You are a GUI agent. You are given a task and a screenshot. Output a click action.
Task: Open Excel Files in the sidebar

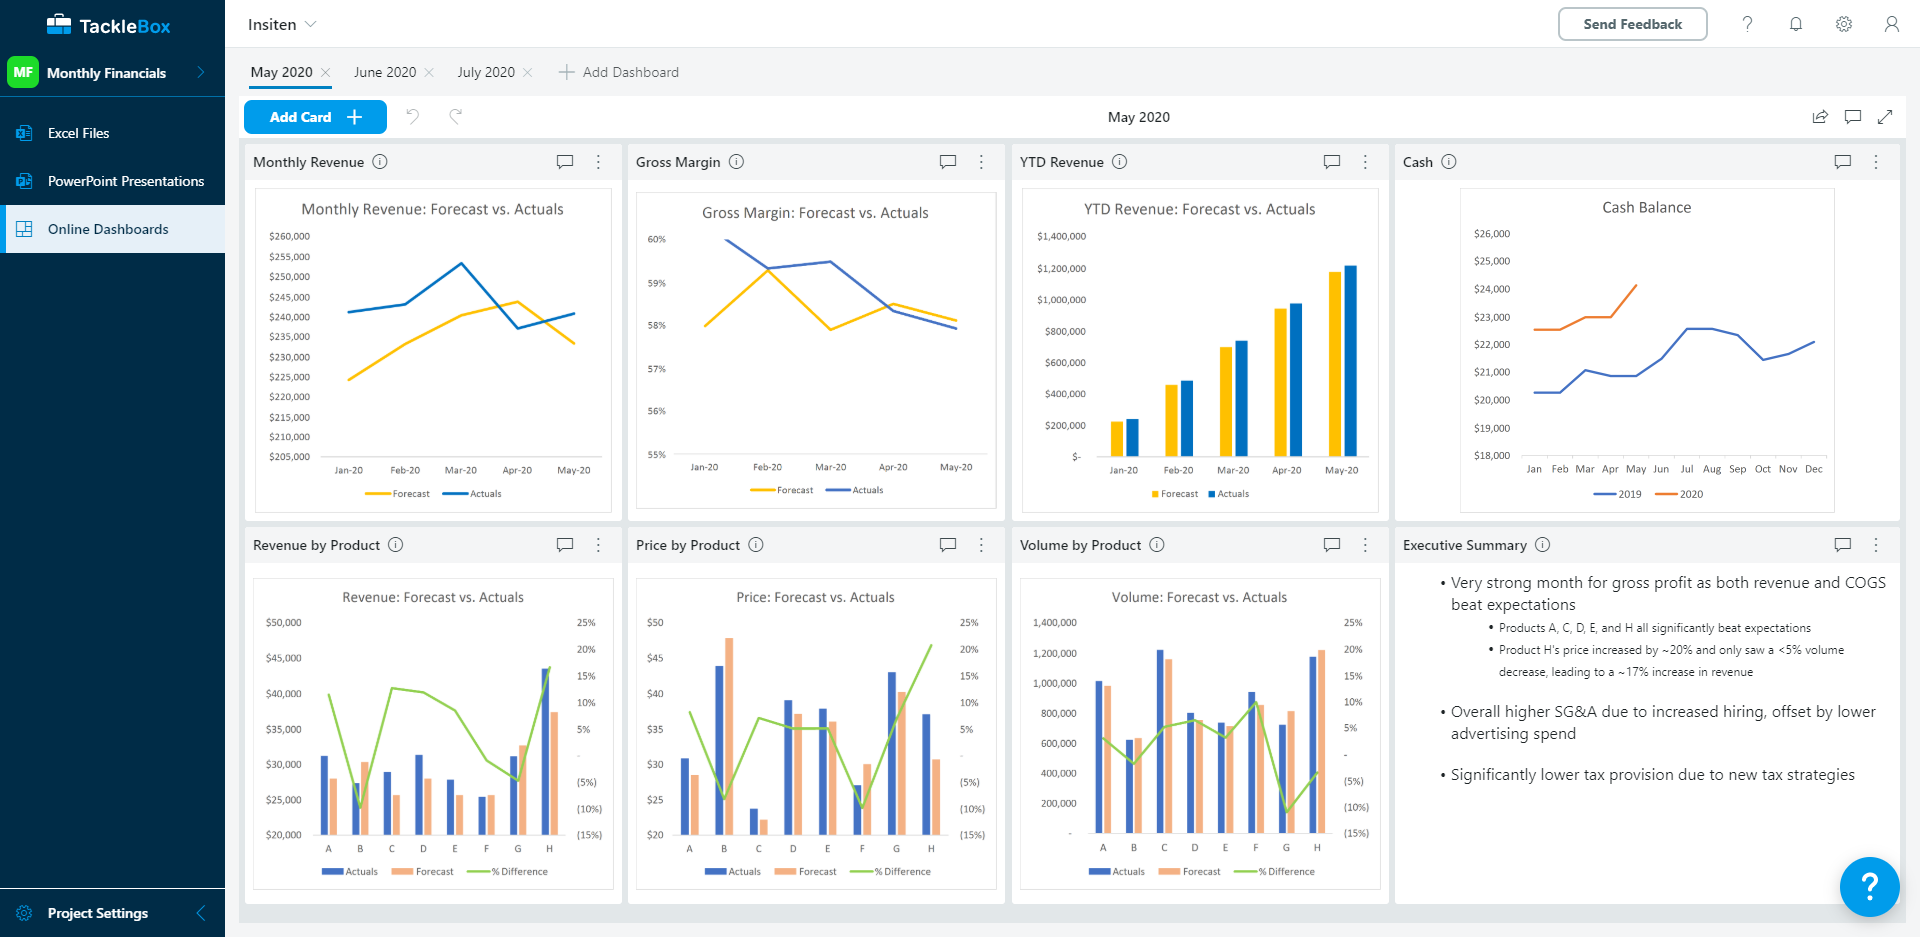[112, 133]
